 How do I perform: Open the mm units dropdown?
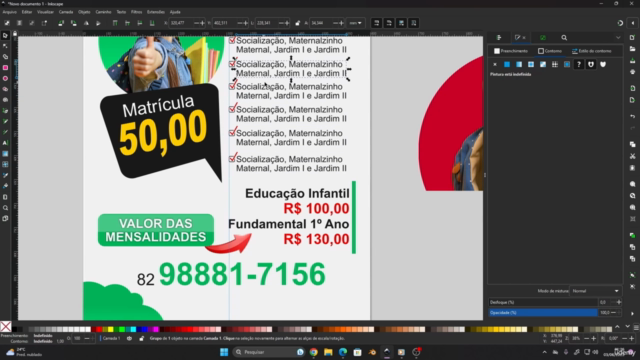(355, 23)
